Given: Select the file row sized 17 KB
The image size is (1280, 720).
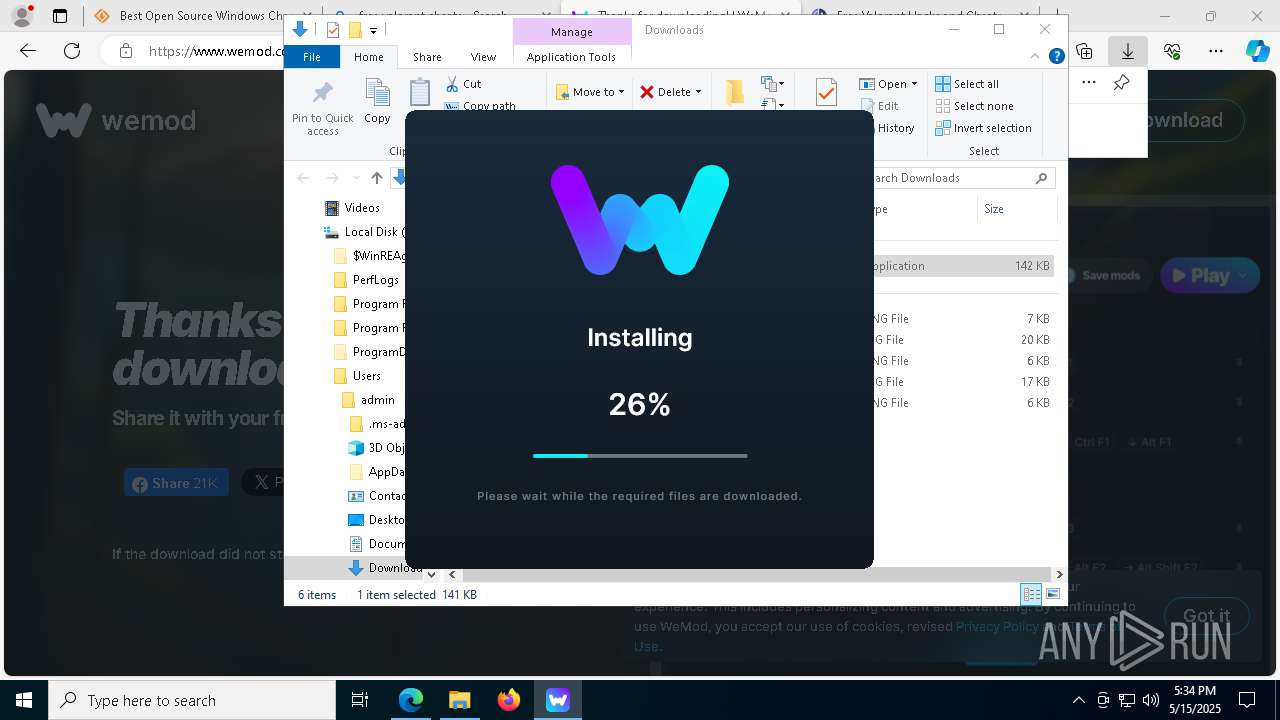Looking at the screenshot, I should (963, 382).
